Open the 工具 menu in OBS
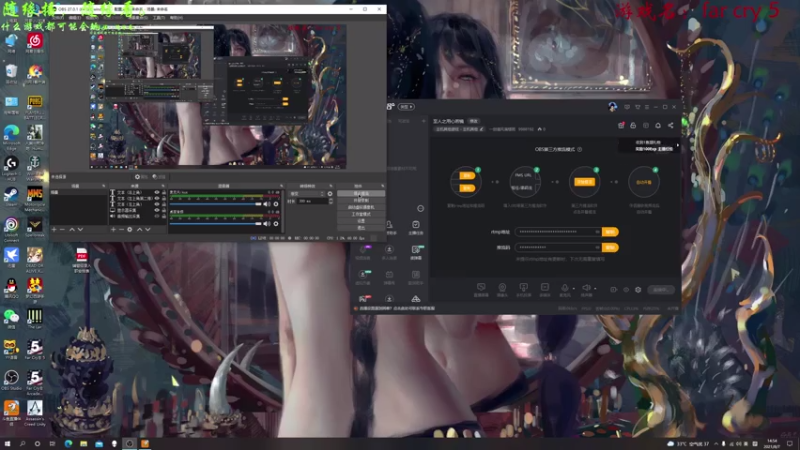This screenshot has width=800, height=450. tap(159, 18)
